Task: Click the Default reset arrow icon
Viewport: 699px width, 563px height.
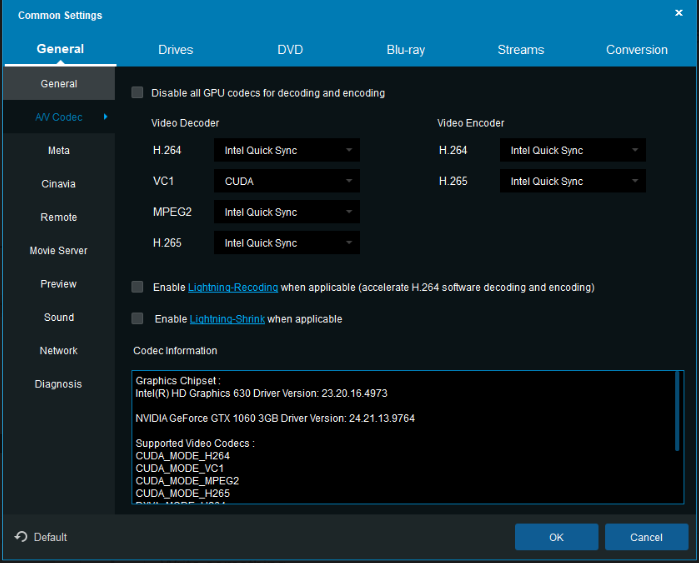Action: pyautogui.click(x=21, y=537)
